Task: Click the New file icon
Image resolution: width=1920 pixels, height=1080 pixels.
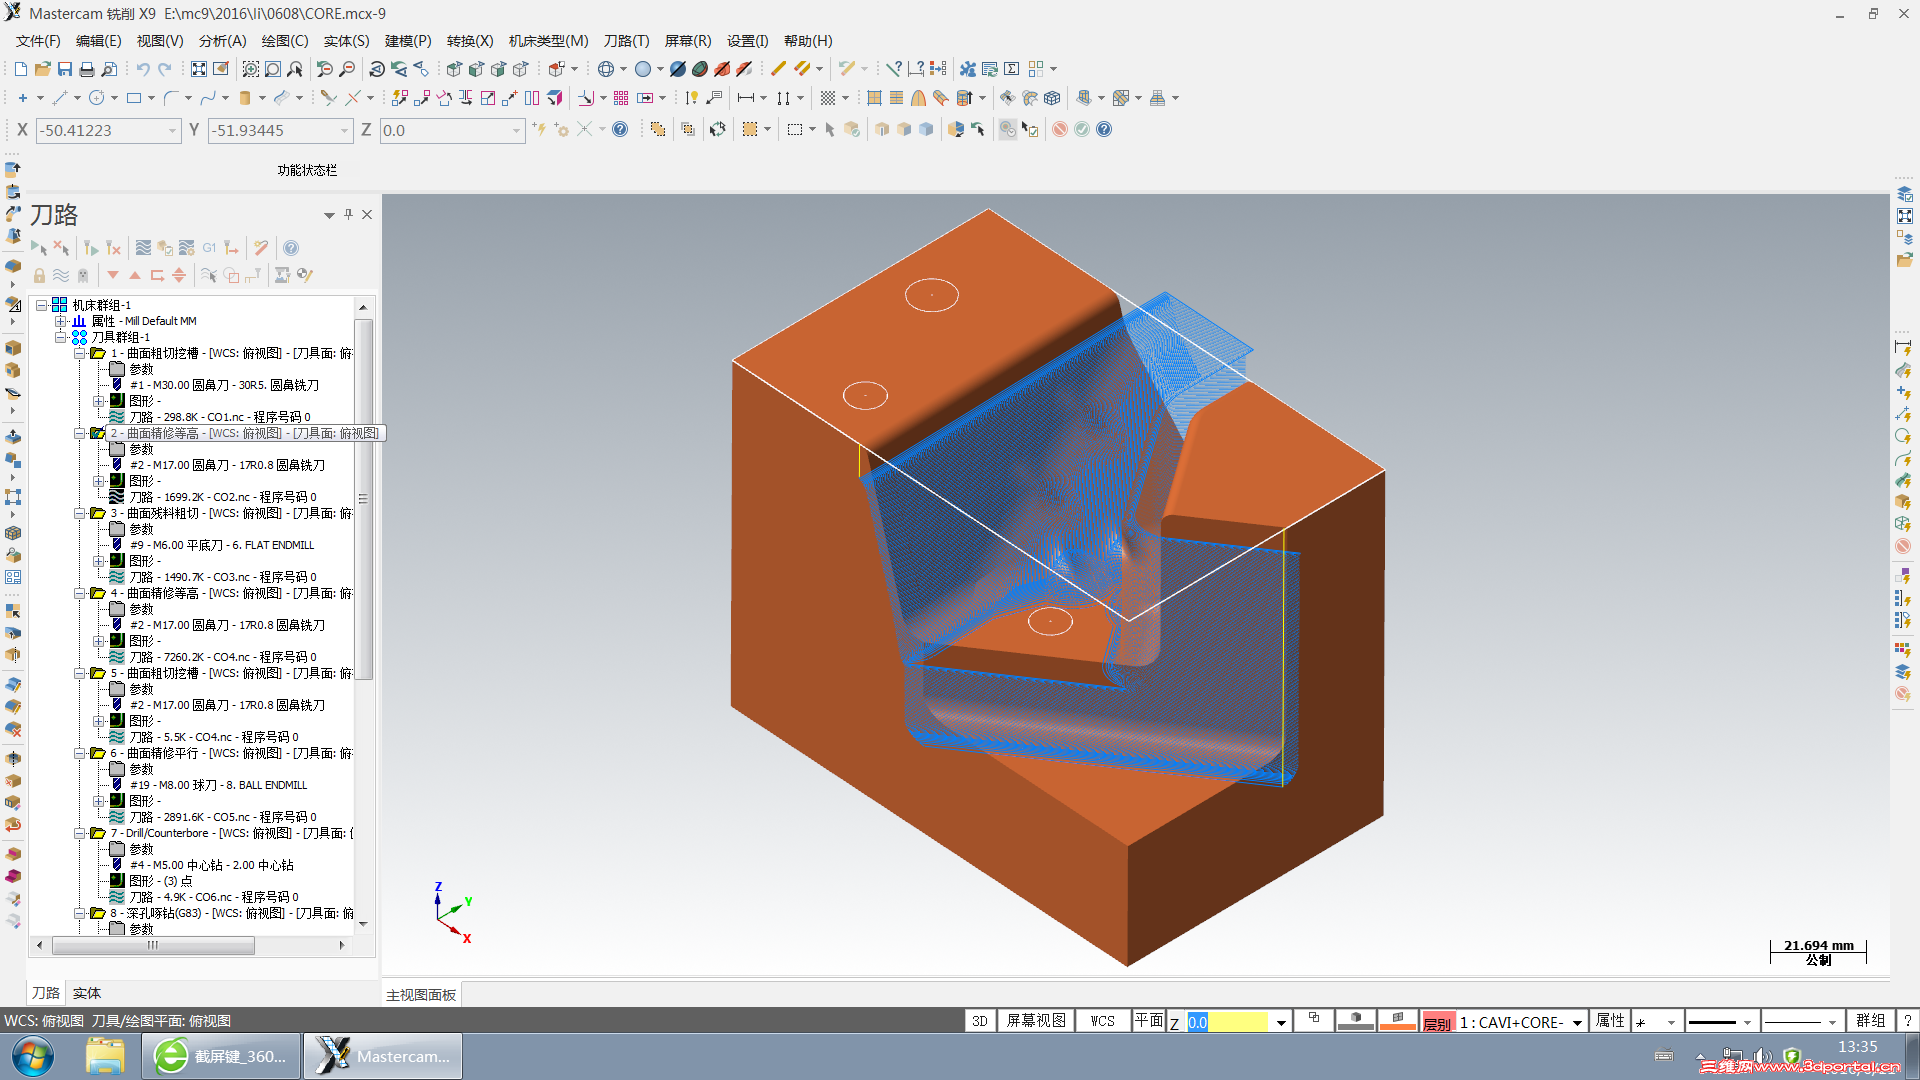Action: (21, 69)
